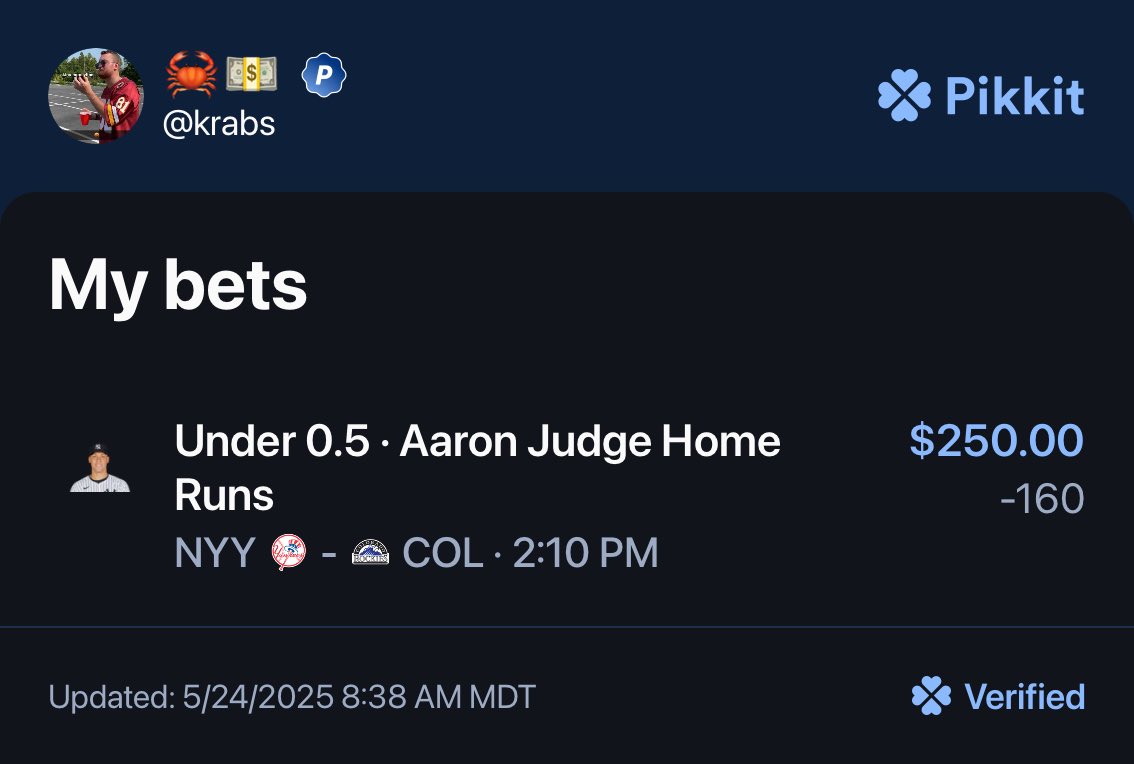The image size is (1134, 764).
Task: Click the -160 odds value
Action: [x=1042, y=499]
